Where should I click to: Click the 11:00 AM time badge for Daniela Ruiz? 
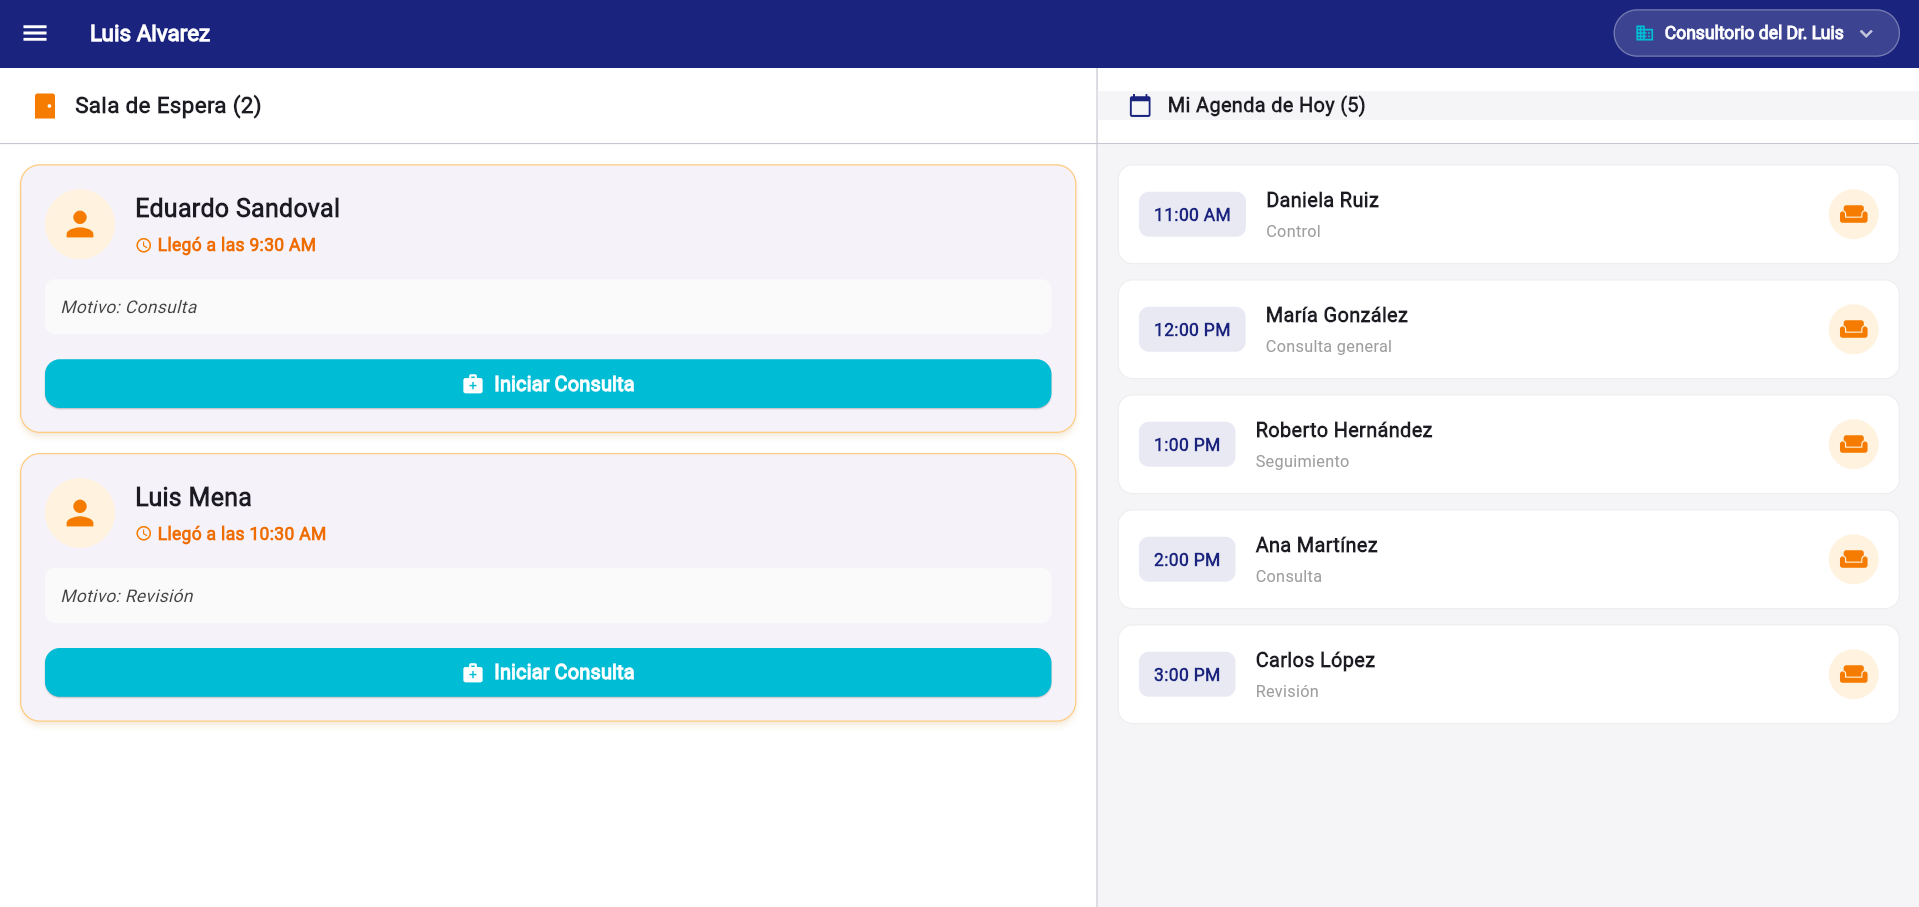[1191, 214]
